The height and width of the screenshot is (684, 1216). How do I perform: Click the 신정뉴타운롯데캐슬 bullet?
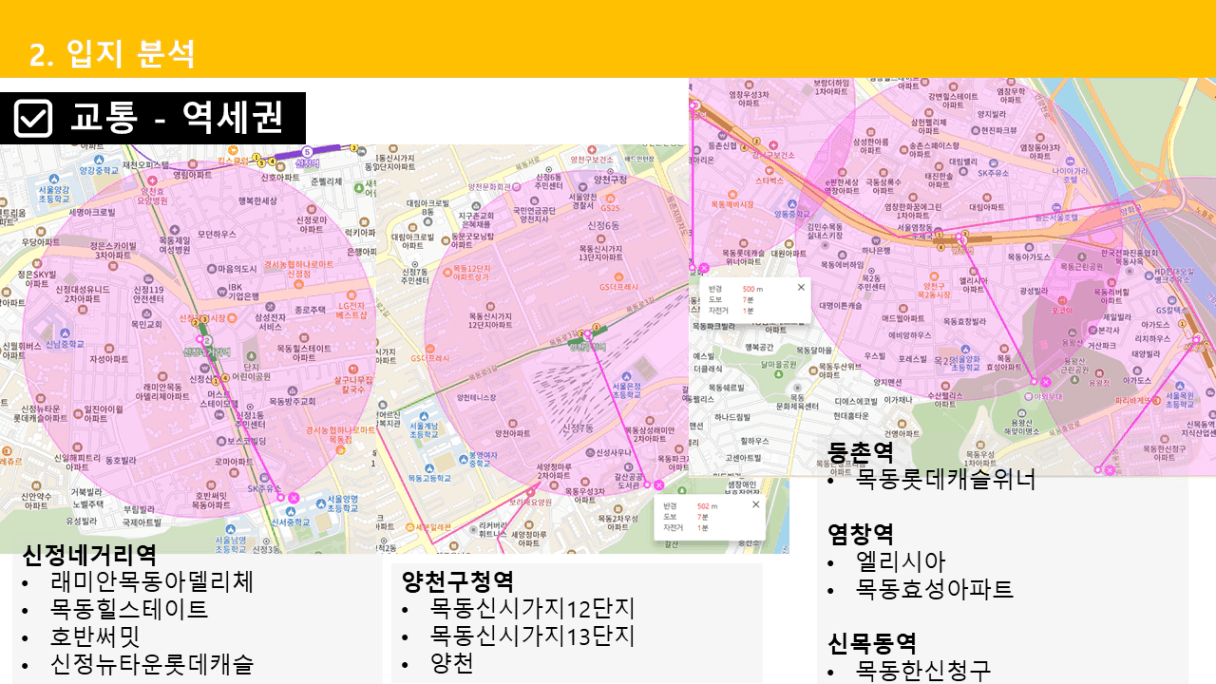pyautogui.click(x=152, y=663)
